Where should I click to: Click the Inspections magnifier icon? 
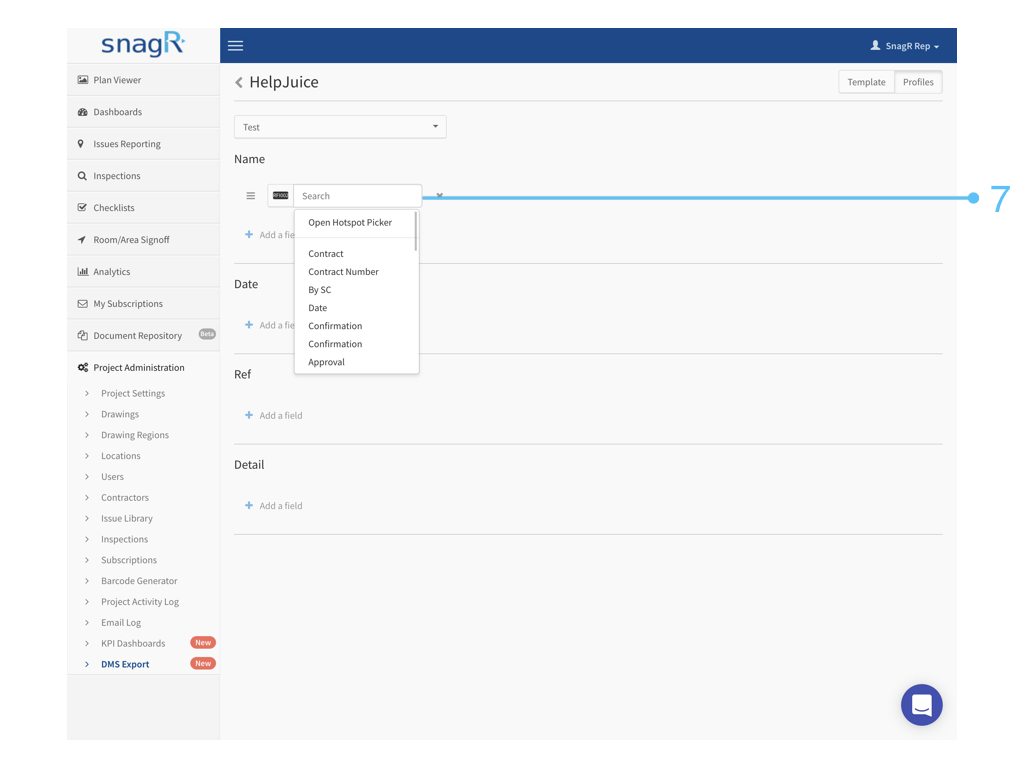[82, 176]
